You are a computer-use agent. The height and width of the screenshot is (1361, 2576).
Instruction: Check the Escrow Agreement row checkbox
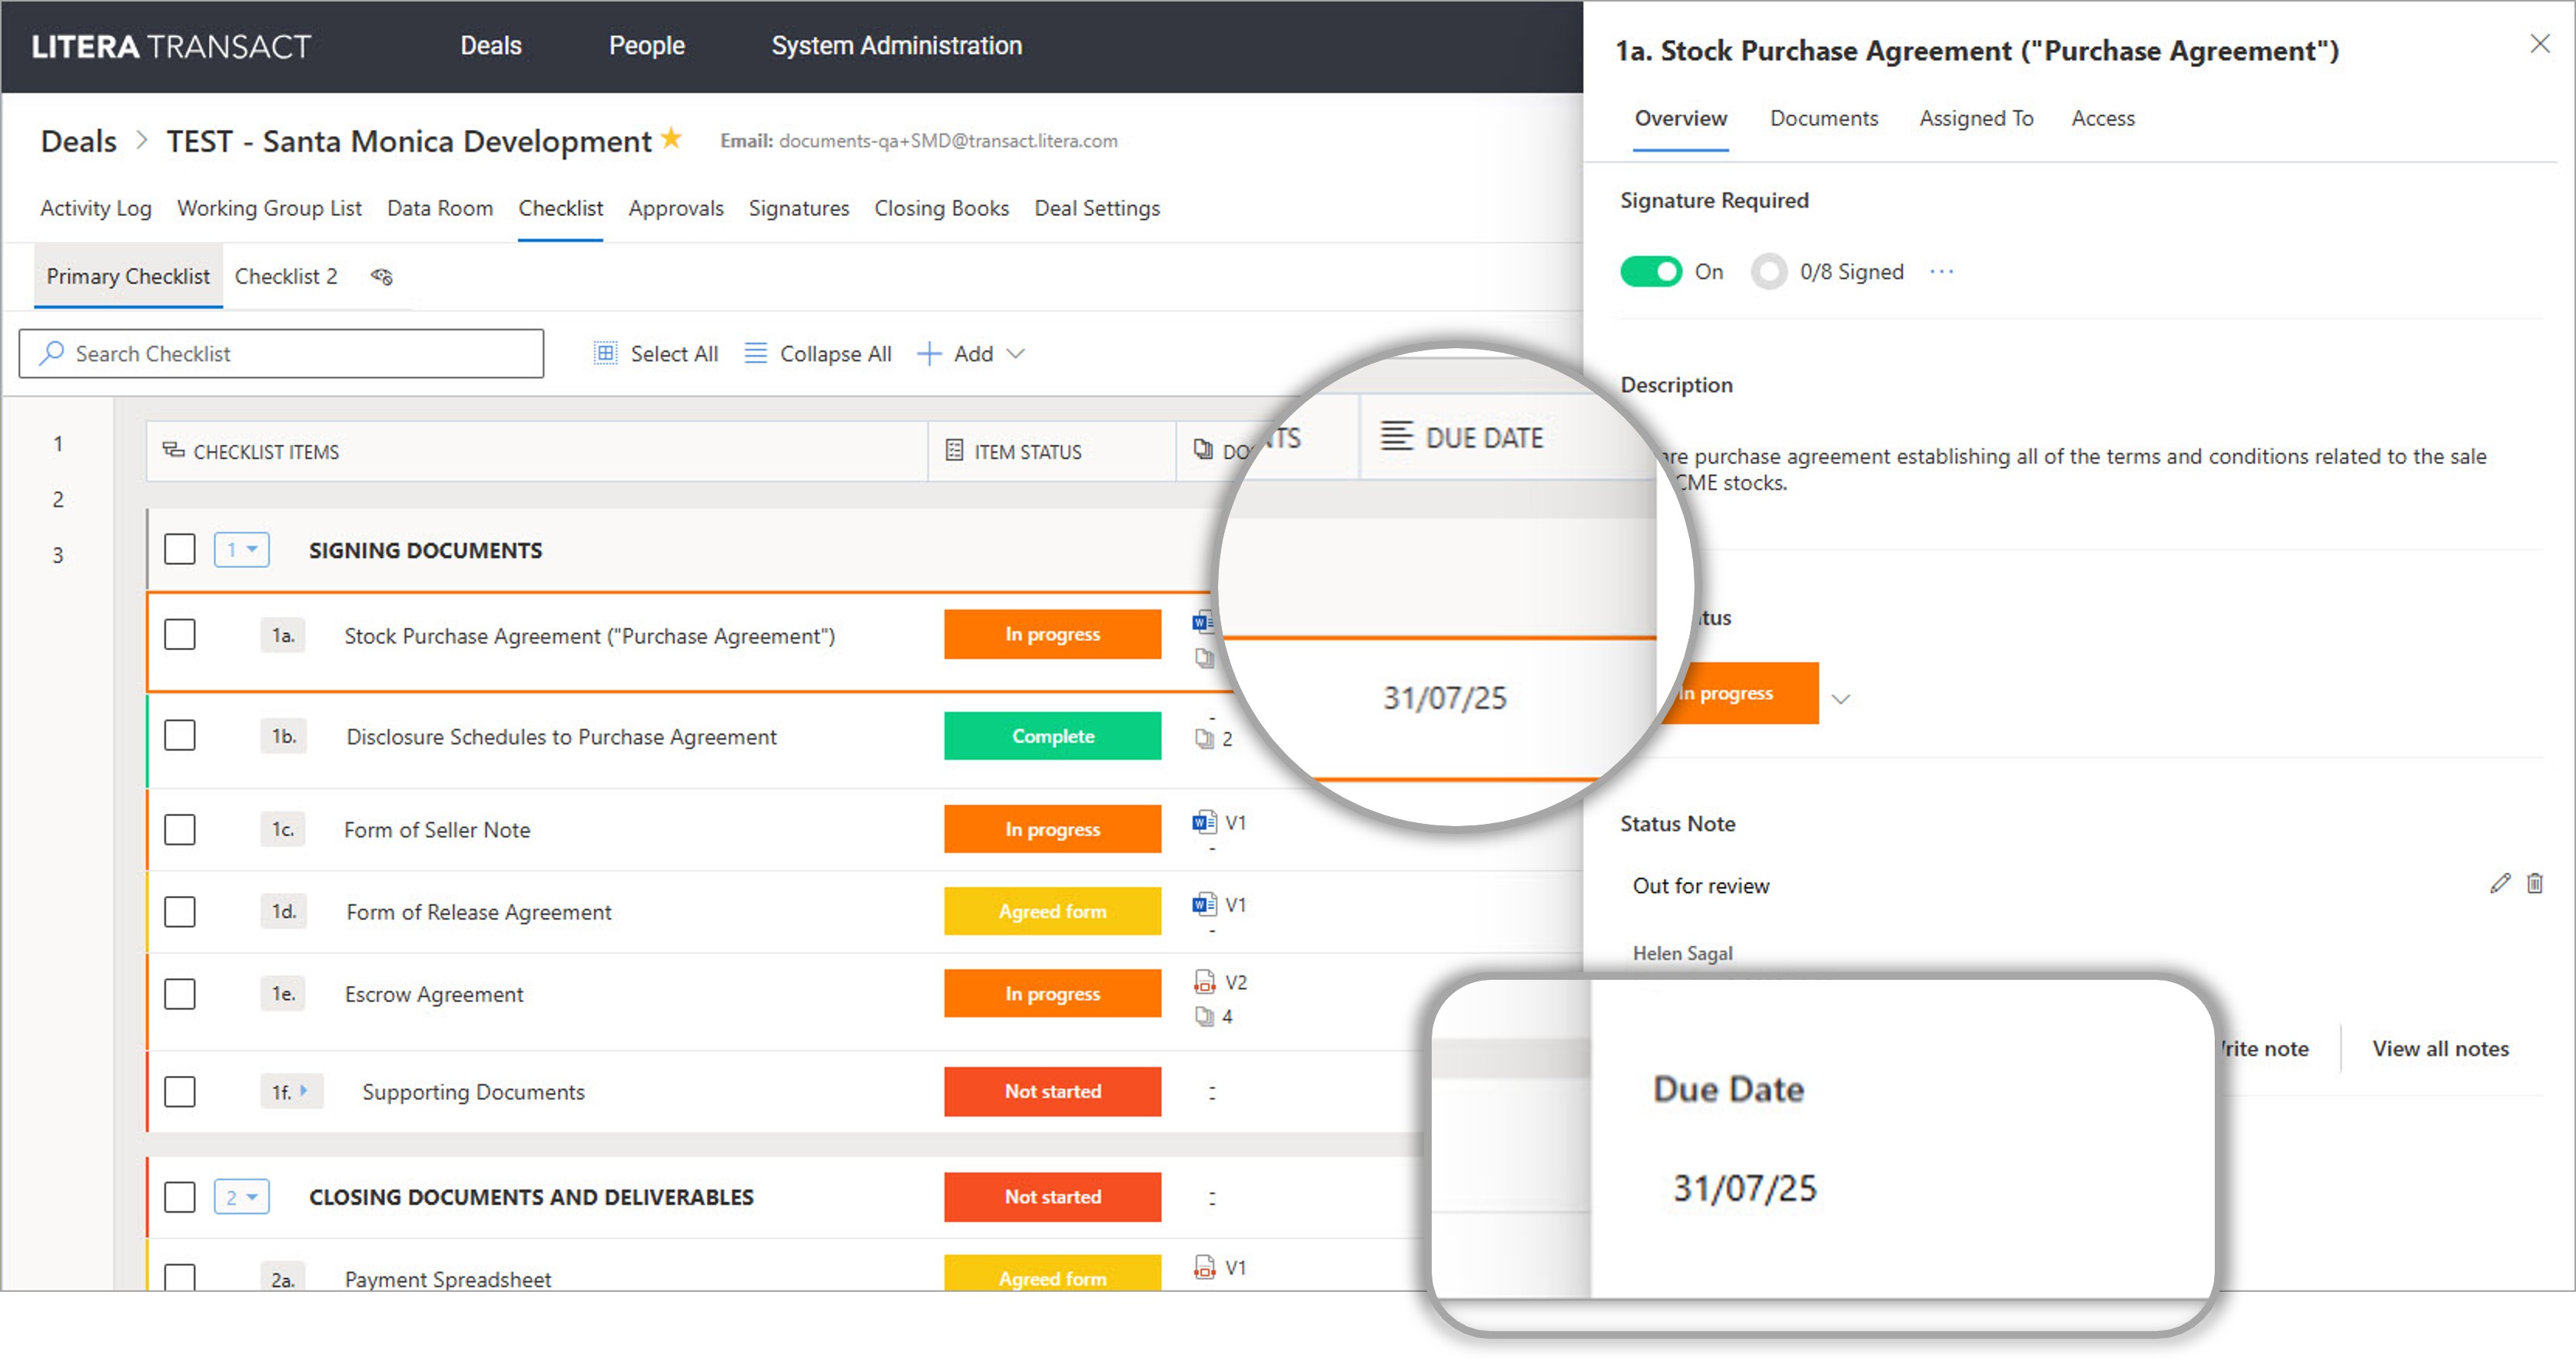pyautogui.click(x=180, y=994)
